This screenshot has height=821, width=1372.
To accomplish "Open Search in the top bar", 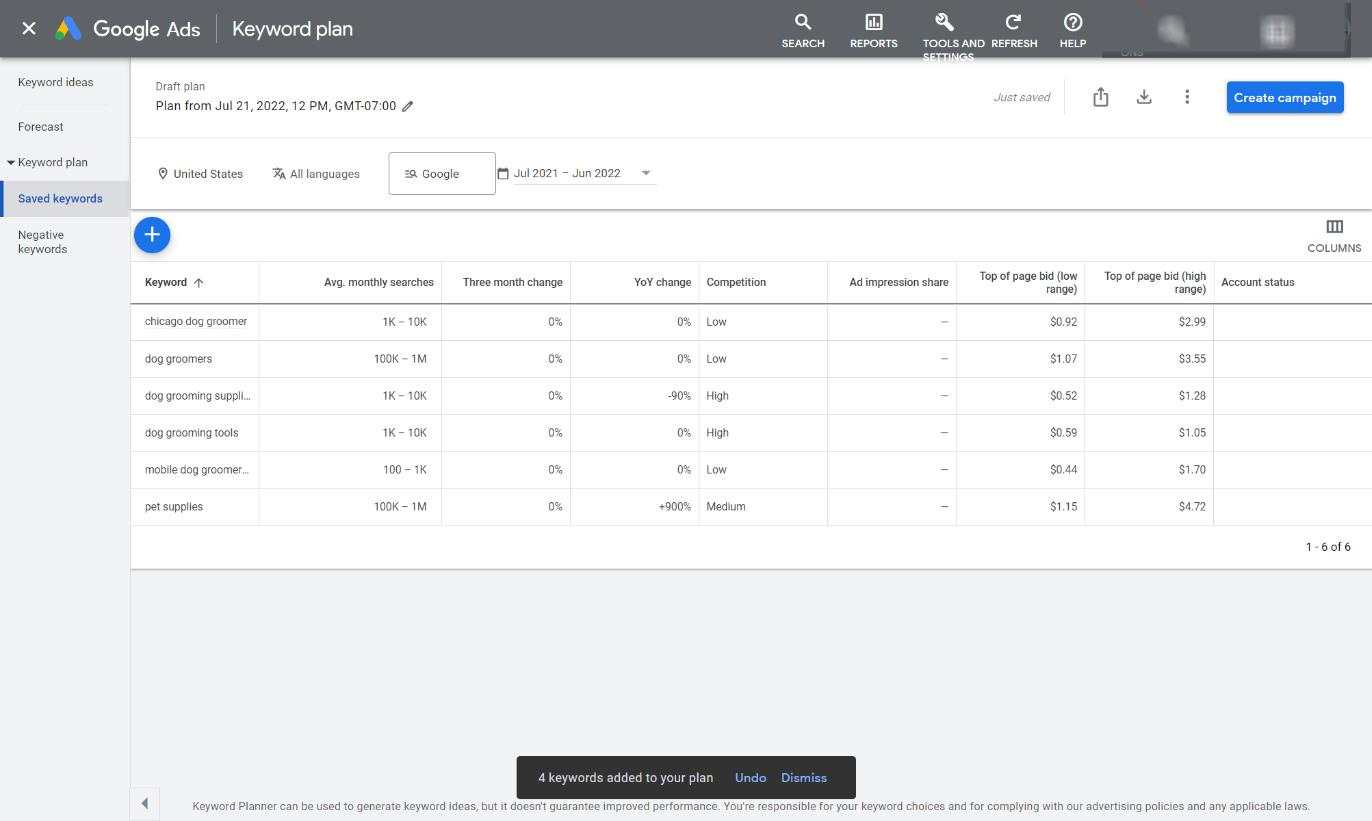I will coord(802,30).
